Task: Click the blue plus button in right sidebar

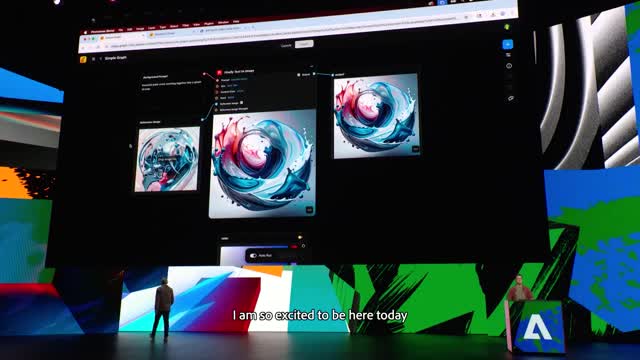Action: 507,44
